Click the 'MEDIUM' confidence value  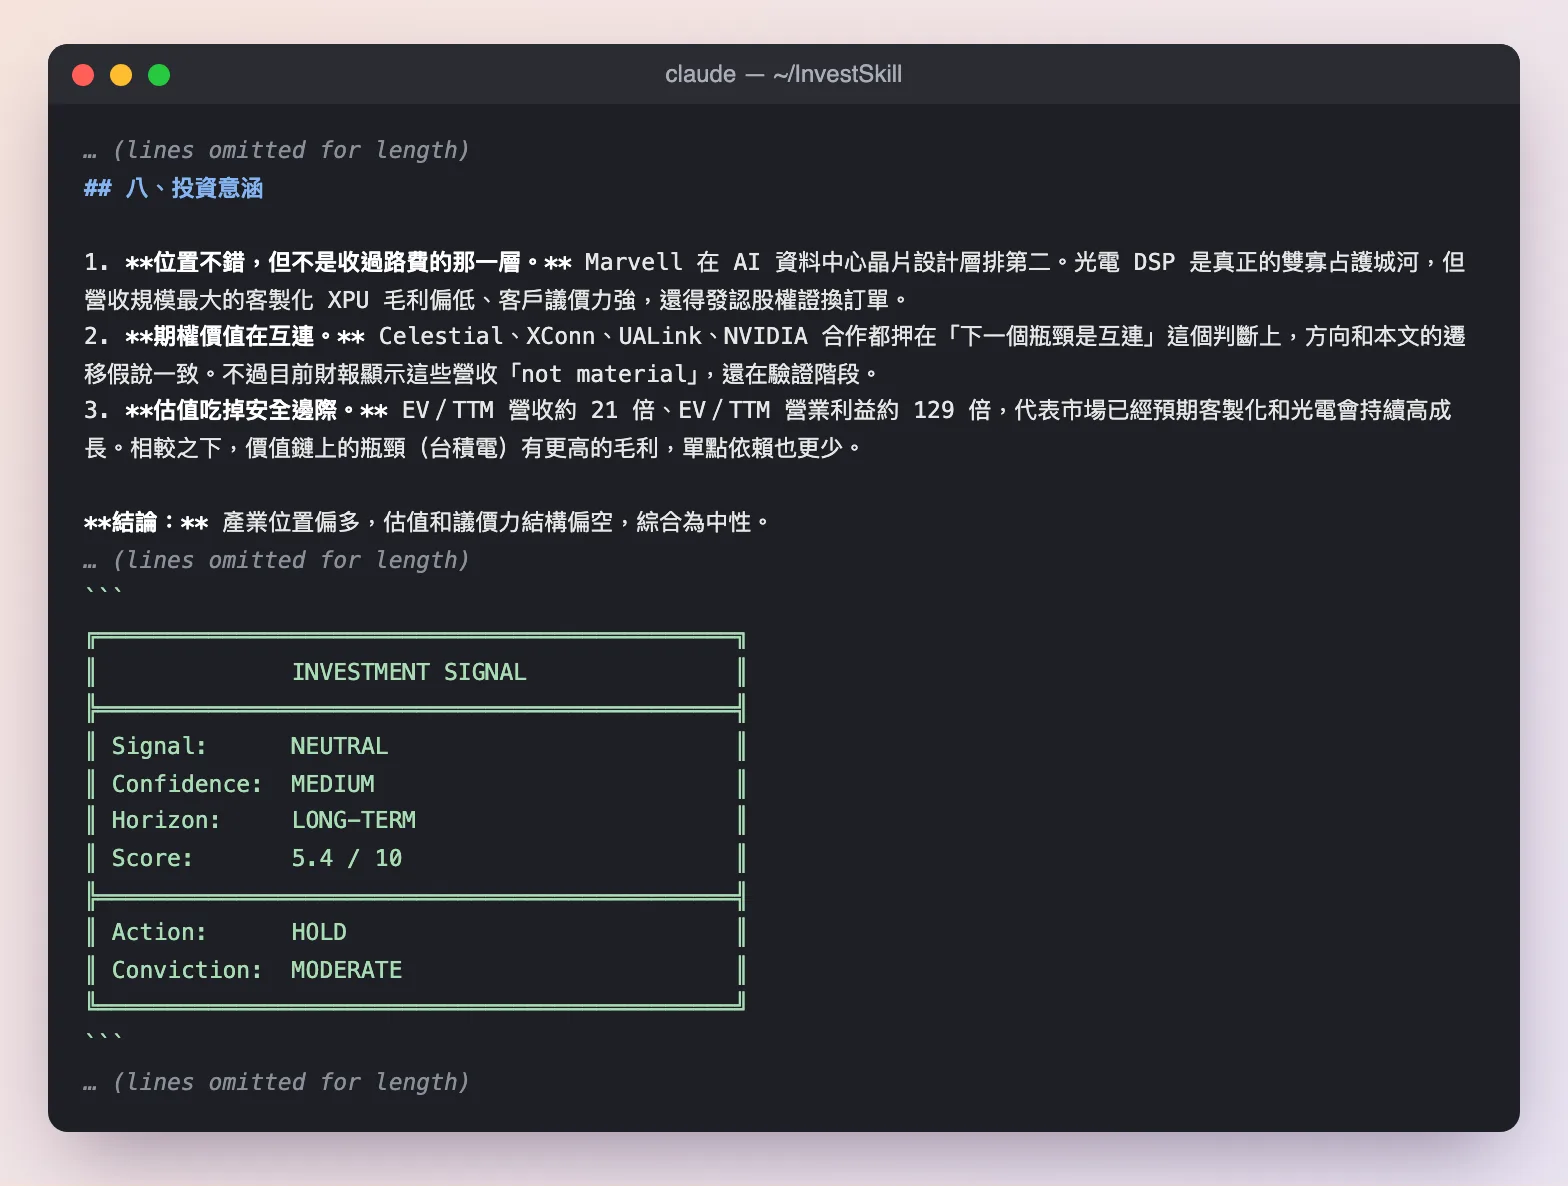click(333, 784)
